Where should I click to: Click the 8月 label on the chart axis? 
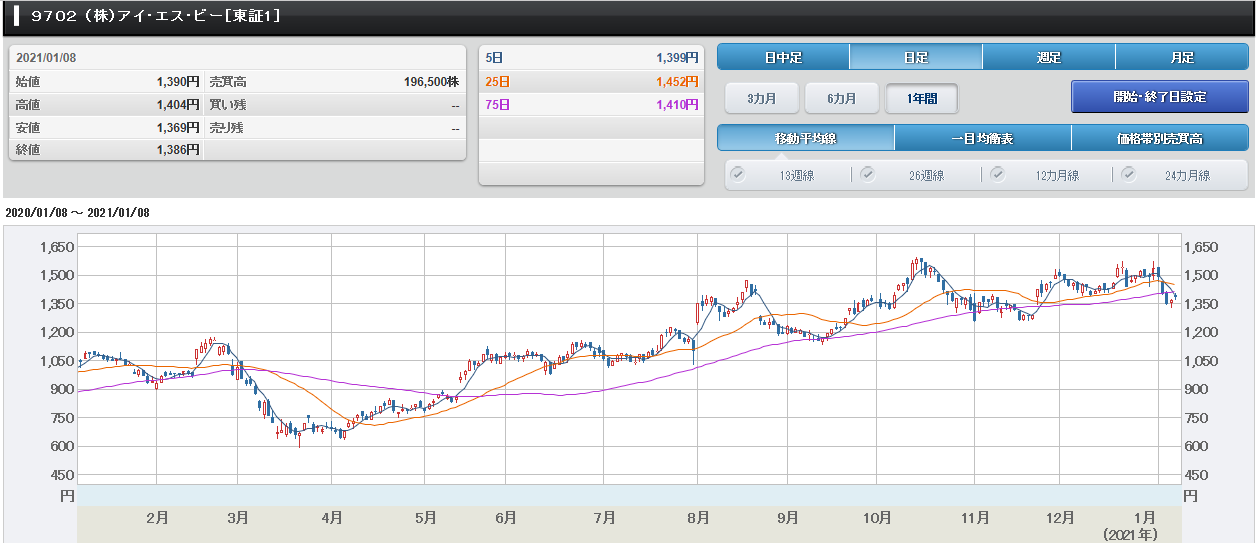[698, 518]
